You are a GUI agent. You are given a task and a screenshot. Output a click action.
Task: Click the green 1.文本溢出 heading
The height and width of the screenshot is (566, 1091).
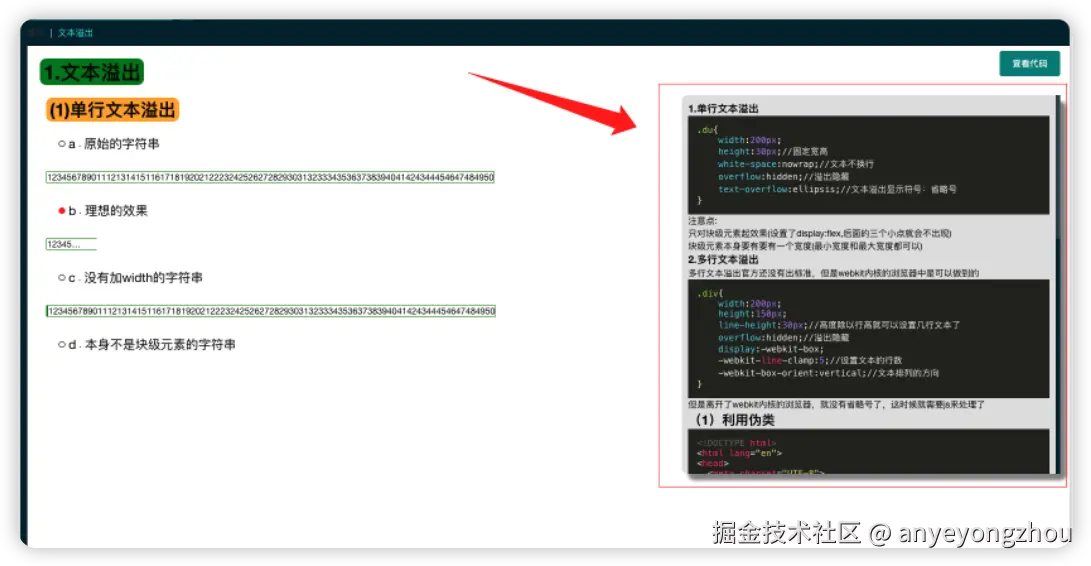click(x=92, y=72)
